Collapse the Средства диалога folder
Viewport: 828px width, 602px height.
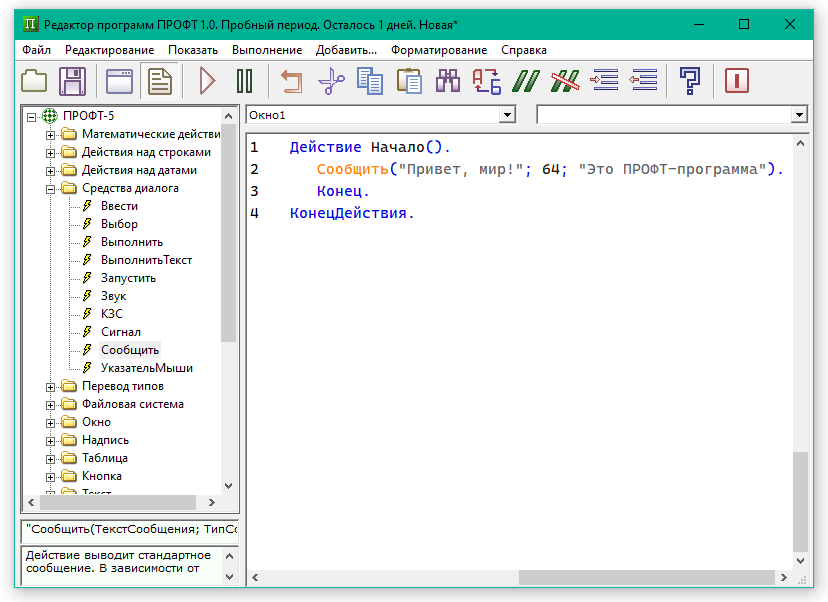[x=50, y=189]
